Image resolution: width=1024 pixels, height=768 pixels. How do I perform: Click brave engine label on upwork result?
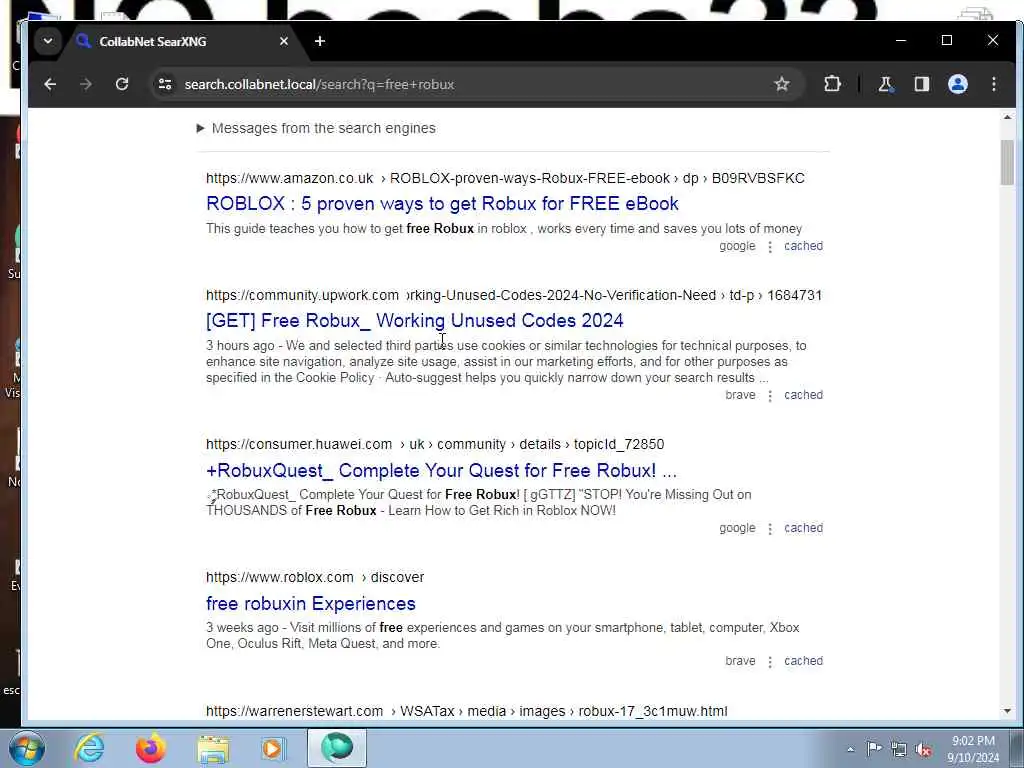click(x=740, y=395)
